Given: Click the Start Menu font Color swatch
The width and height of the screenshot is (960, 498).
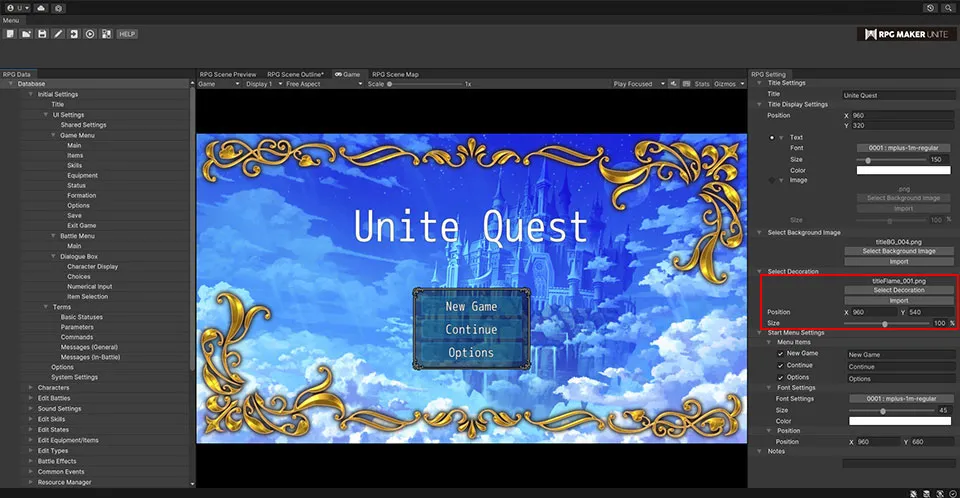Looking at the screenshot, I should coord(898,421).
